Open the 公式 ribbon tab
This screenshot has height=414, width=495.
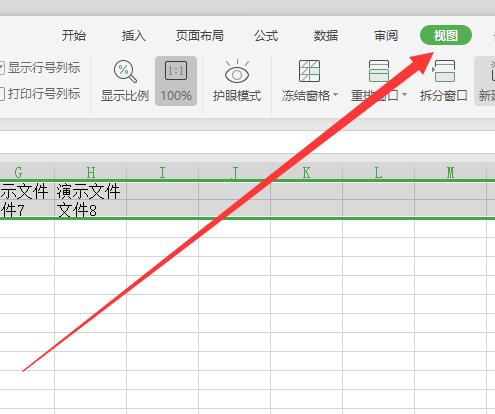(266, 35)
